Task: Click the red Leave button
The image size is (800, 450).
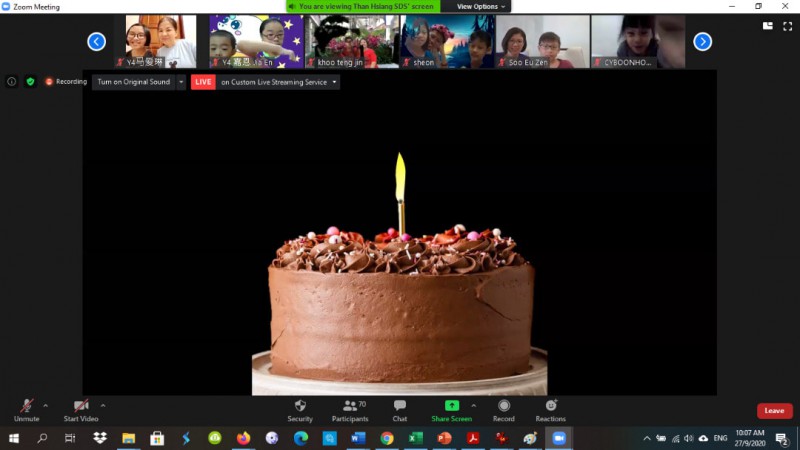Action: (x=774, y=411)
